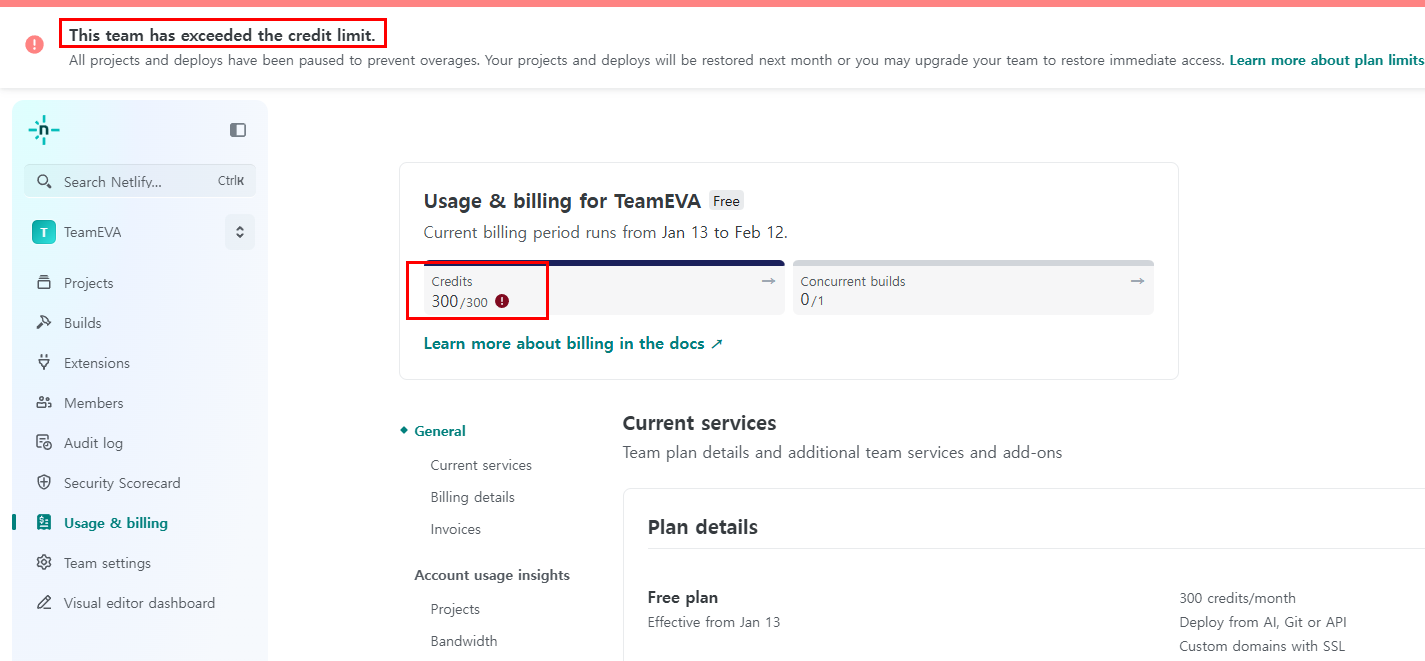Image resolution: width=1425 pixels, height=661 pixels.
Task: Open the 'Learn more about plan limits' link
Action: [1326, 60]
